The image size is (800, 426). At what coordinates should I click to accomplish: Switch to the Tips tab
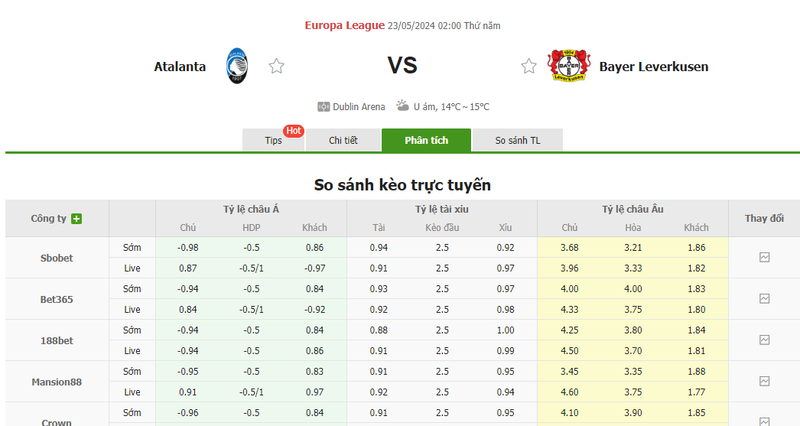[273, 140]
